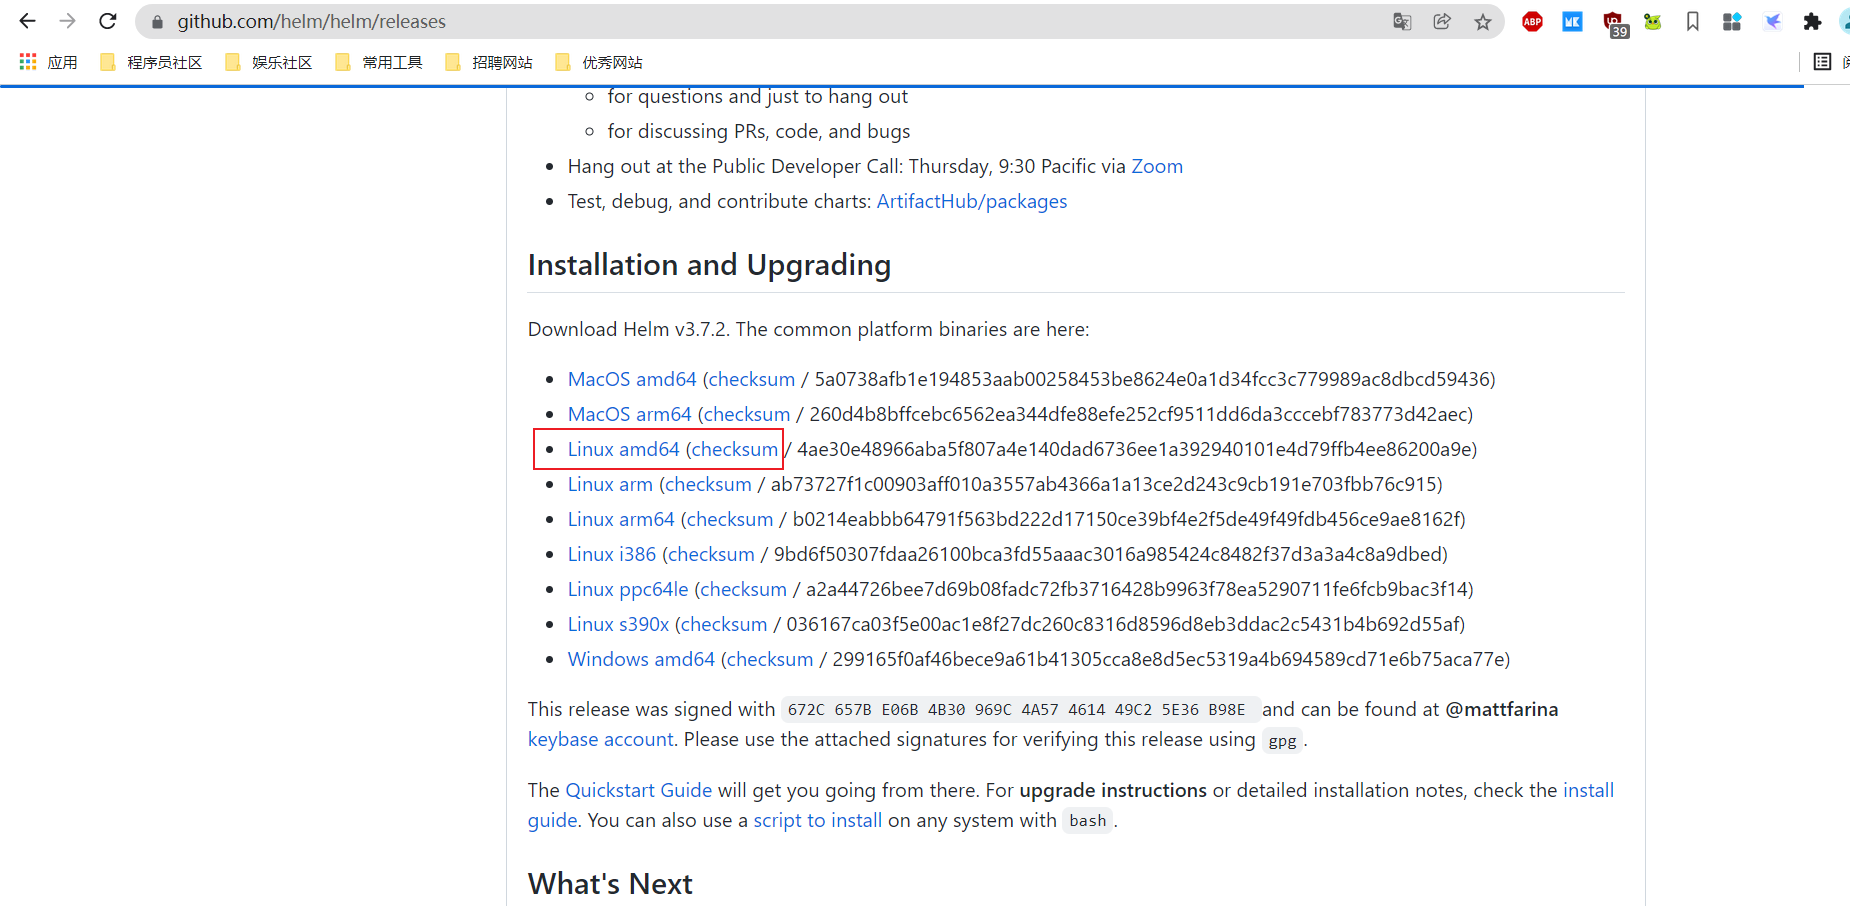Open the grid squares extension icon
The image size is (1850, 906).
1732,21
